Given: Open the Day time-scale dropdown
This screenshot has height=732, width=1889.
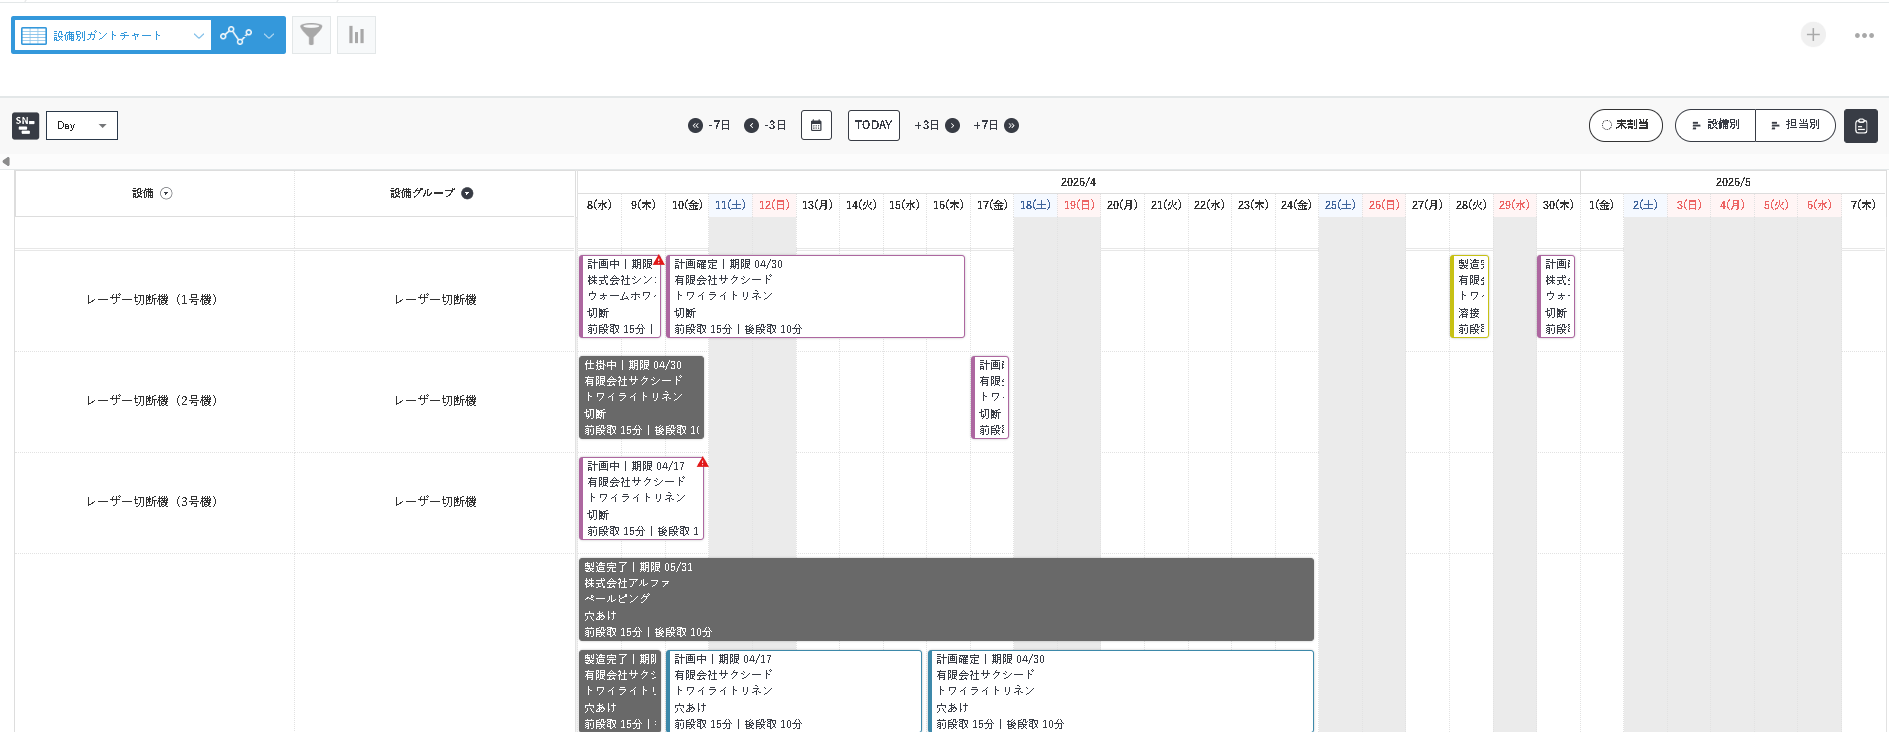Looking at the screenshot, I should 82,125.
